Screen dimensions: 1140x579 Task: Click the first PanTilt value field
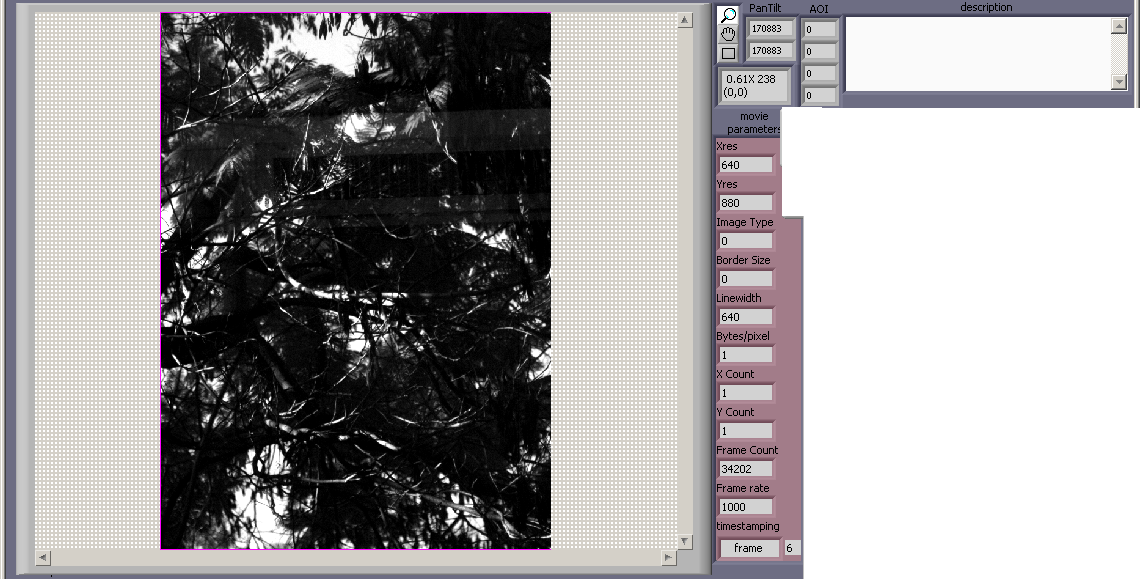tap(770, 29)
